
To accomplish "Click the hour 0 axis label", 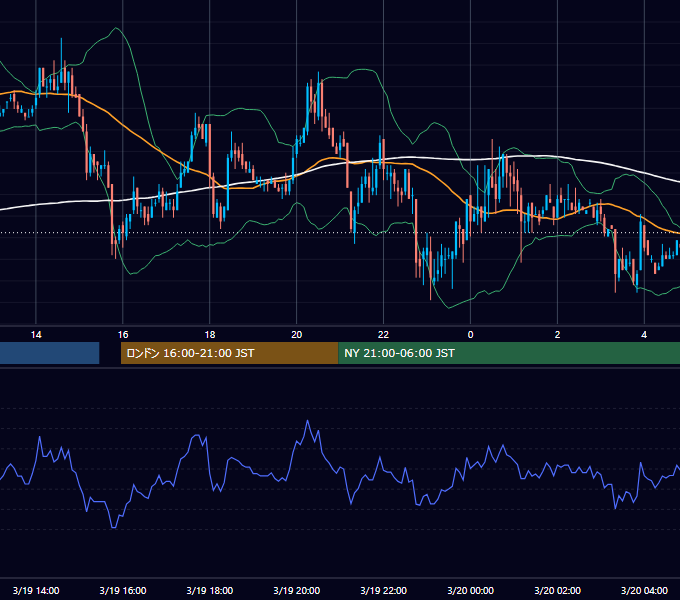I will click(x=471, y=335).
